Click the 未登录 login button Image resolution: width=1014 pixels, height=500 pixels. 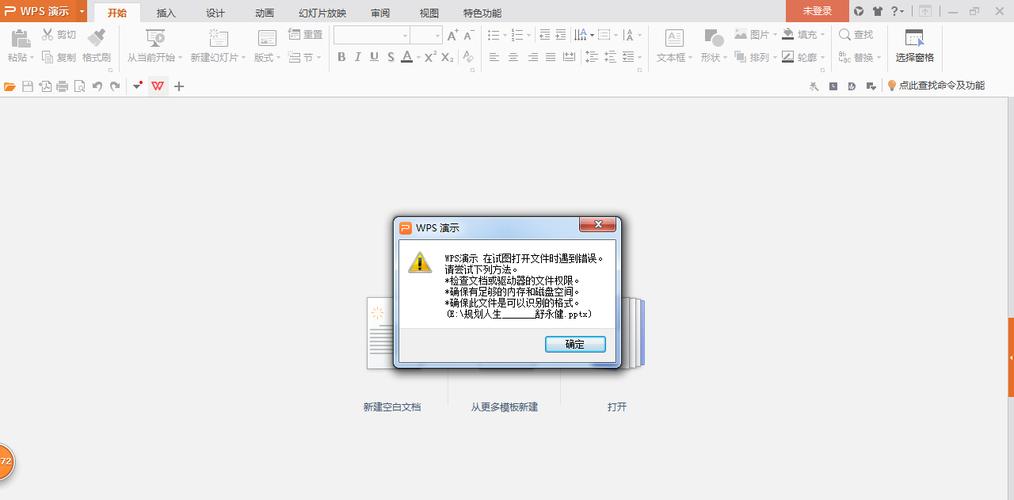[x=817, y=11]
